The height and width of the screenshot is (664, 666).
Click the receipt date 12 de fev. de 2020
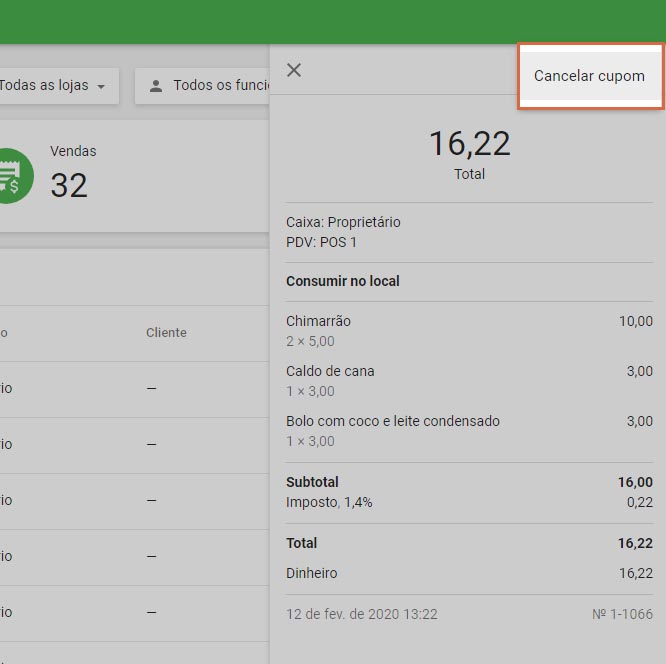(x=361, y=614)
